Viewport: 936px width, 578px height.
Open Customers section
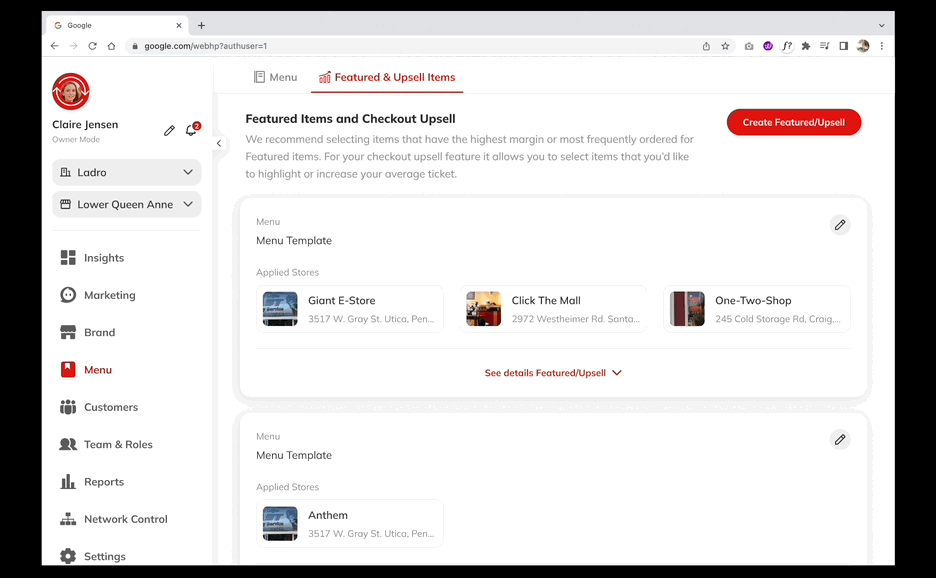pos(99,407)
